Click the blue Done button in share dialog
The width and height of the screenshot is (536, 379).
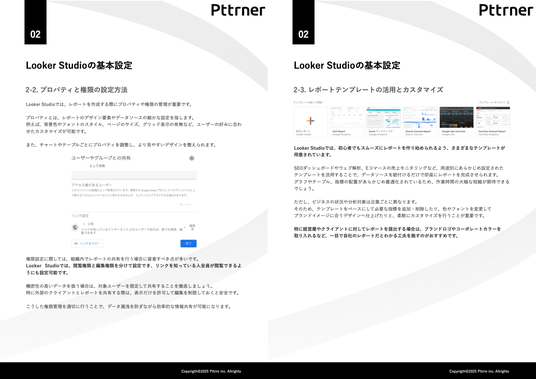(188, 243)
